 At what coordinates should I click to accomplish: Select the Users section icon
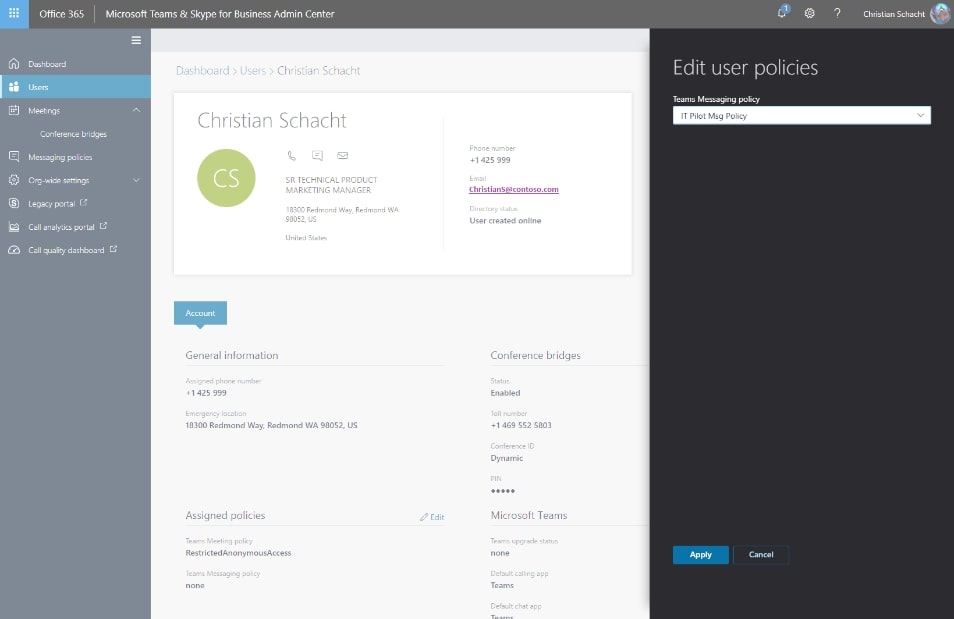pyautogui.click(x=13, y=86)
